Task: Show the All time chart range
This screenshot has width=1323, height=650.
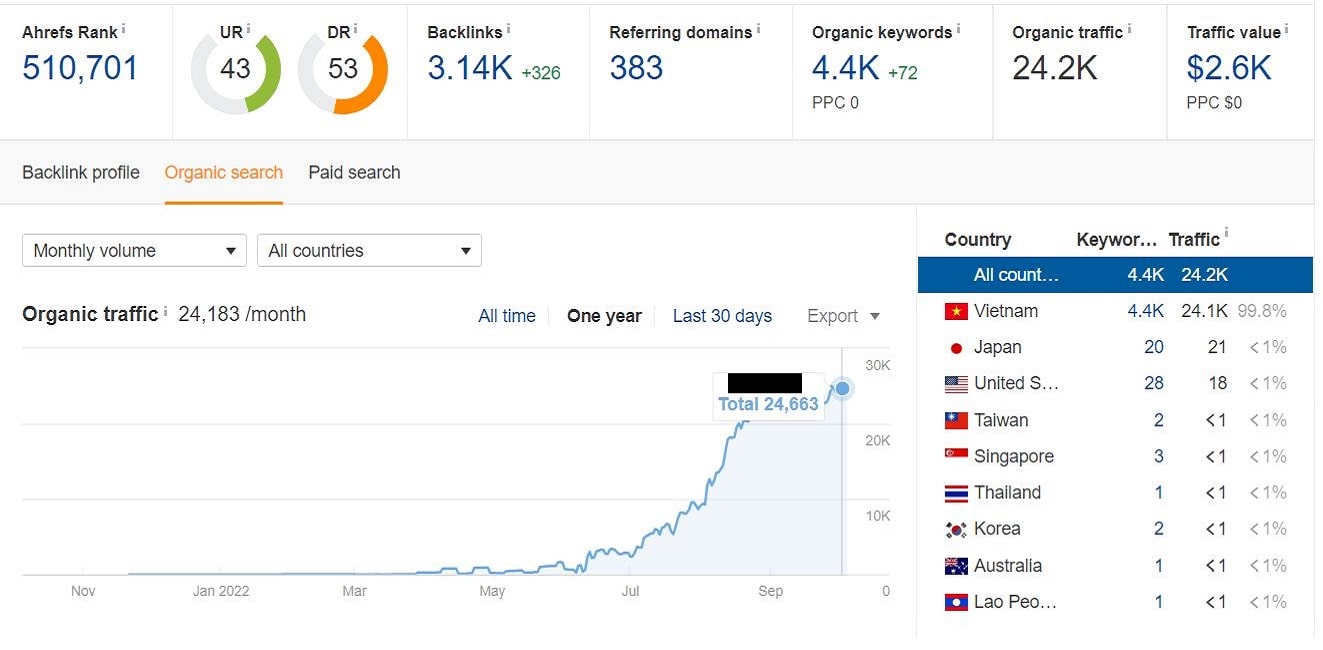Action: [507, 316]
